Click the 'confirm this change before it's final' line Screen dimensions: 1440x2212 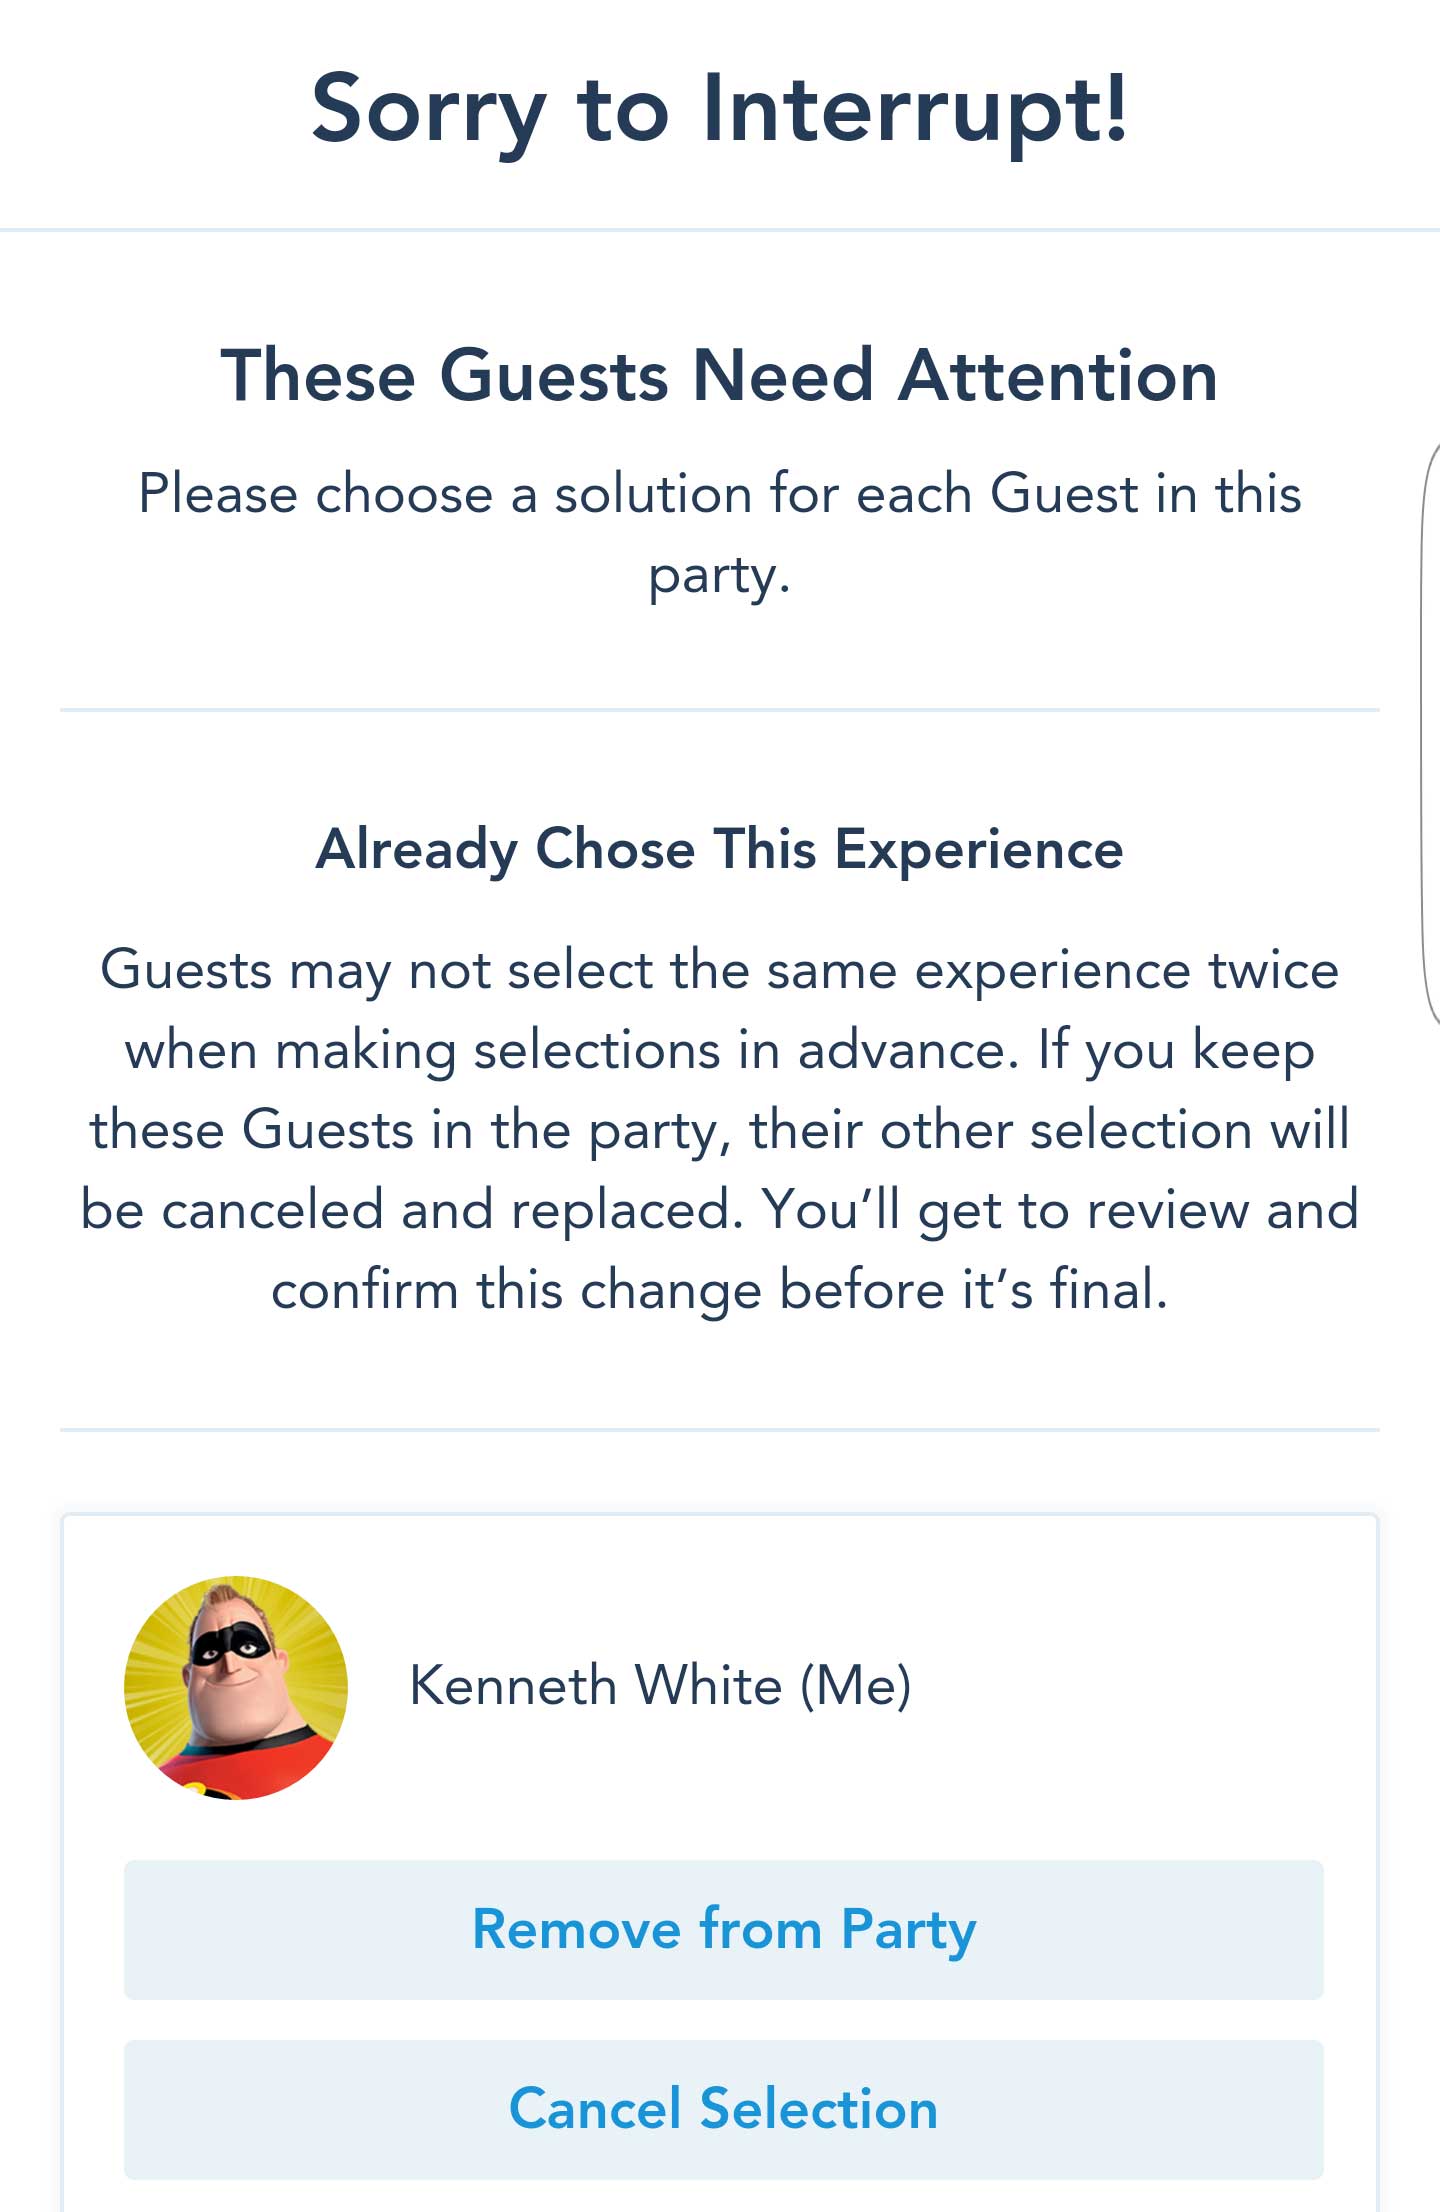720,1290
